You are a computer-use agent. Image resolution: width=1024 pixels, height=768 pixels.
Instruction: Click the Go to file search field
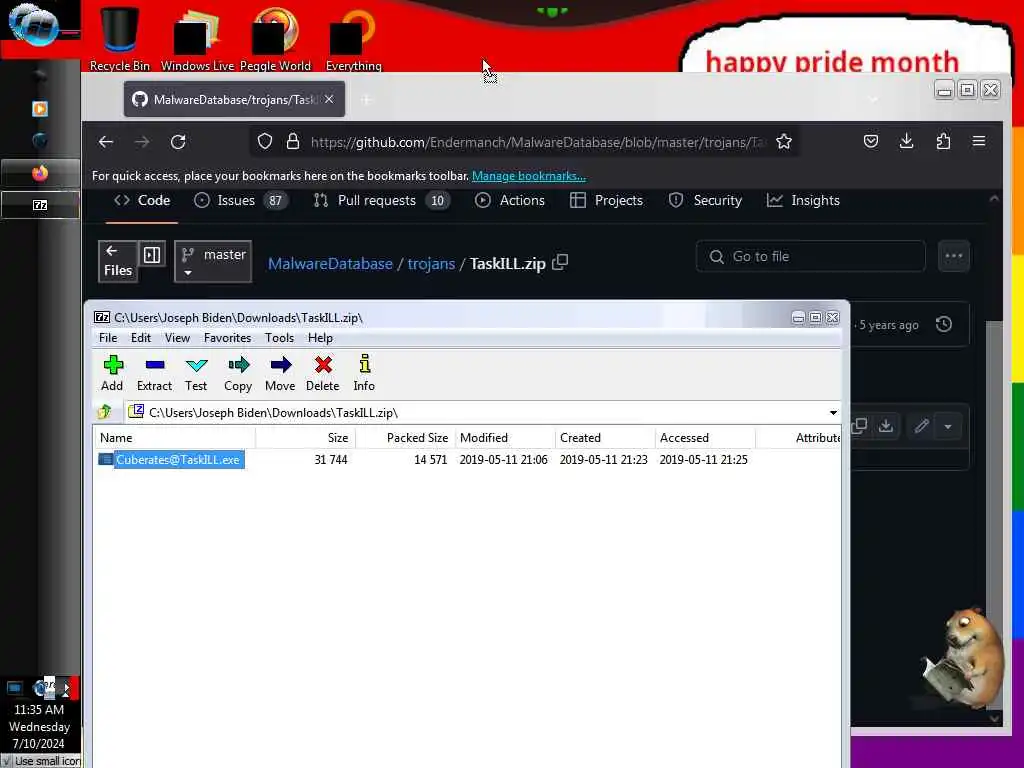(x=810, y=257)
